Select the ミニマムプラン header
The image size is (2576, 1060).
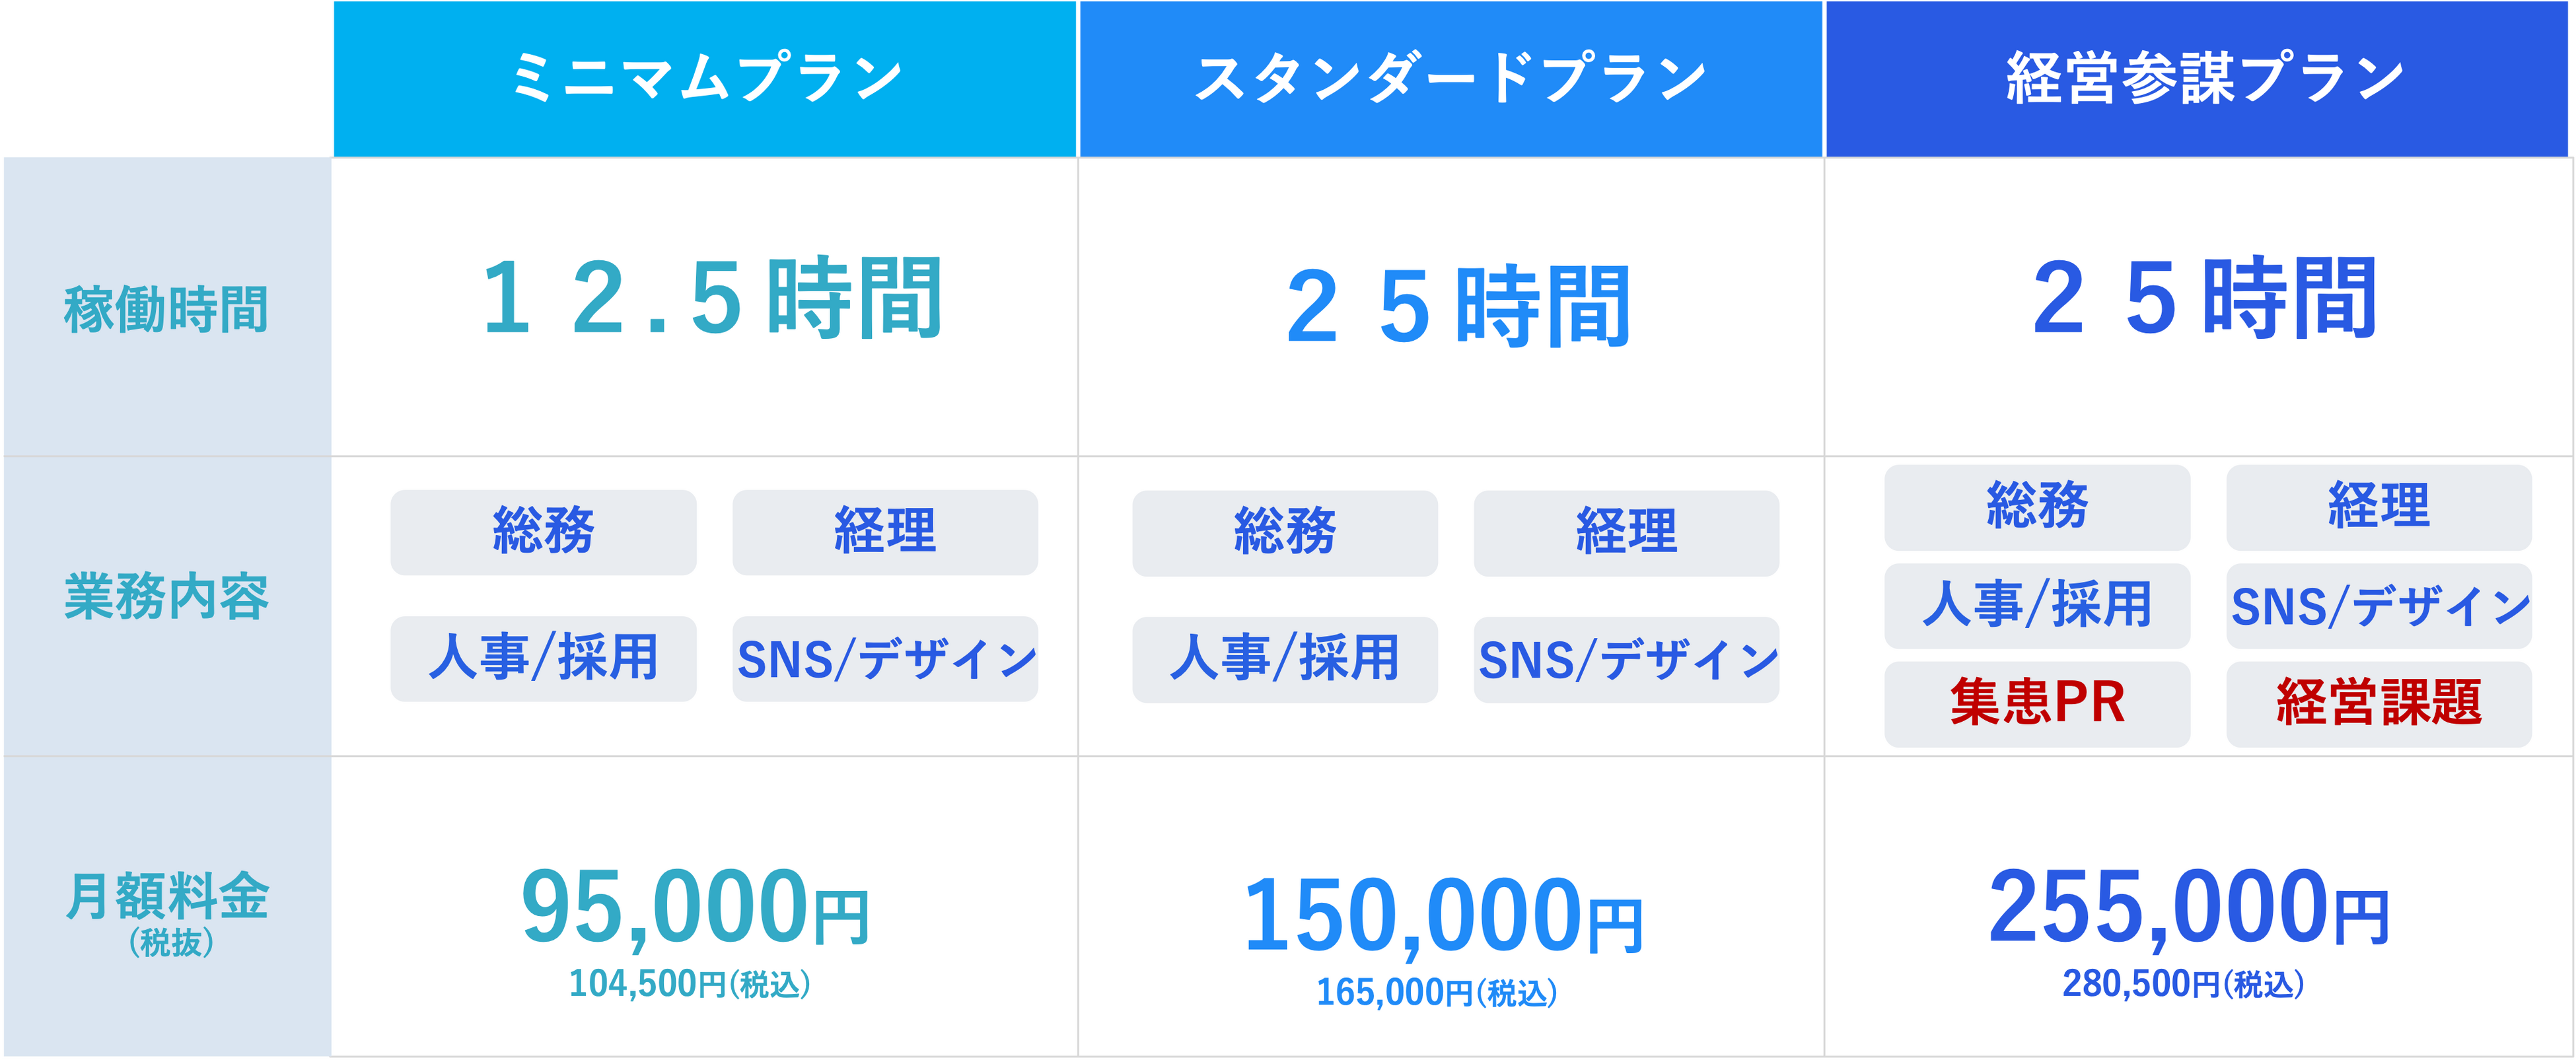click(x=705, y=79)
